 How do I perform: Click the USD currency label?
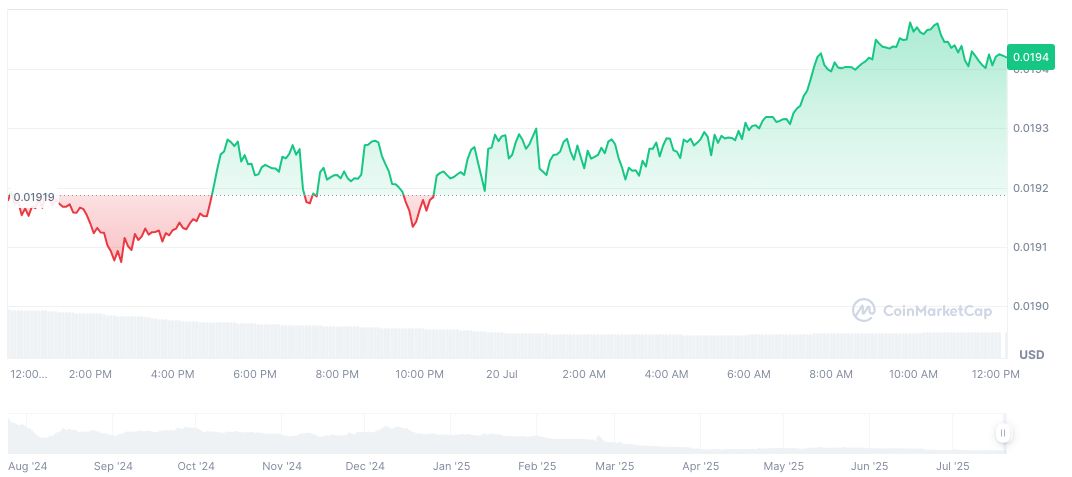click(x=1031, y=355)
